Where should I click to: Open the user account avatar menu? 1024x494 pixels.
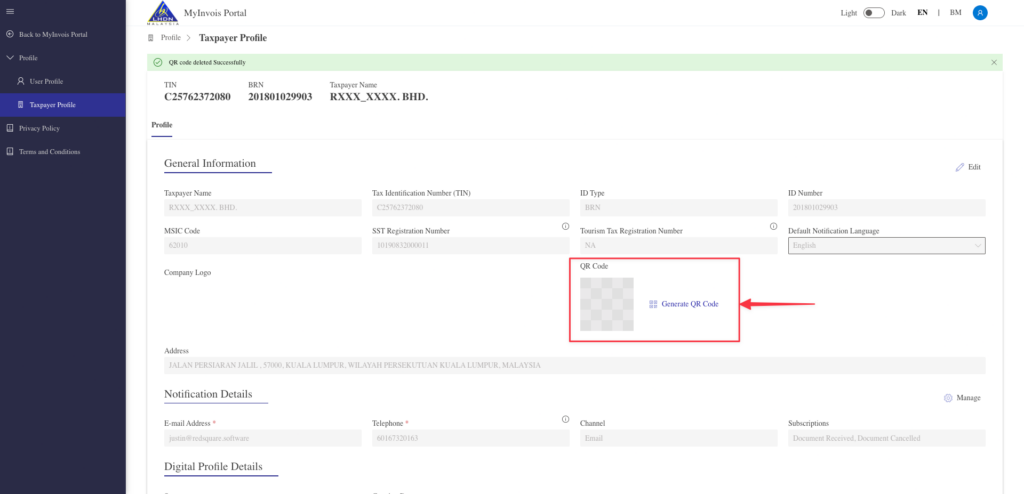(x=980, y=12)
